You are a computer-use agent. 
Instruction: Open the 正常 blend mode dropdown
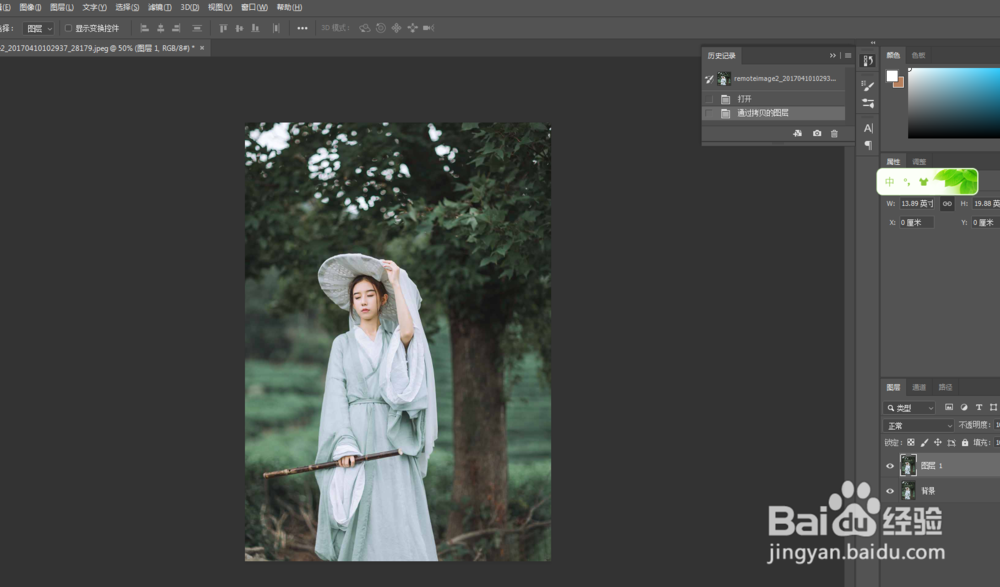[919, 426]
